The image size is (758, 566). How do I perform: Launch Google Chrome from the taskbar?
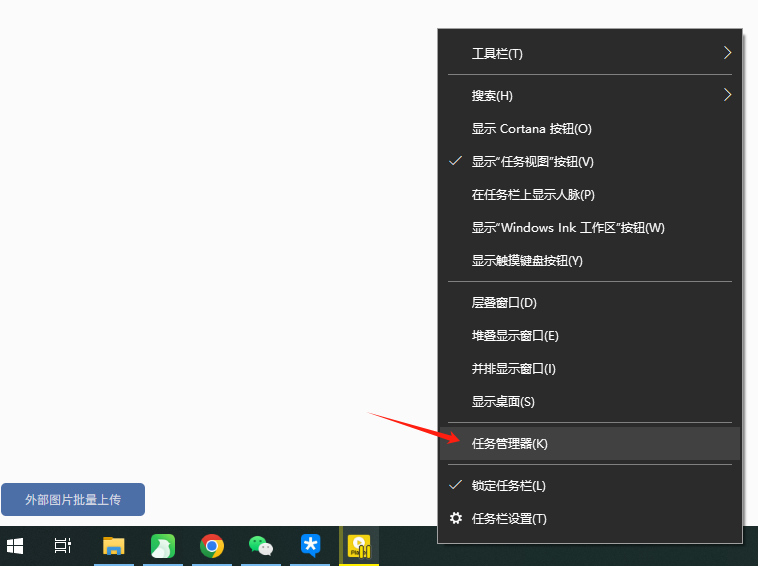tap(211, 546)
